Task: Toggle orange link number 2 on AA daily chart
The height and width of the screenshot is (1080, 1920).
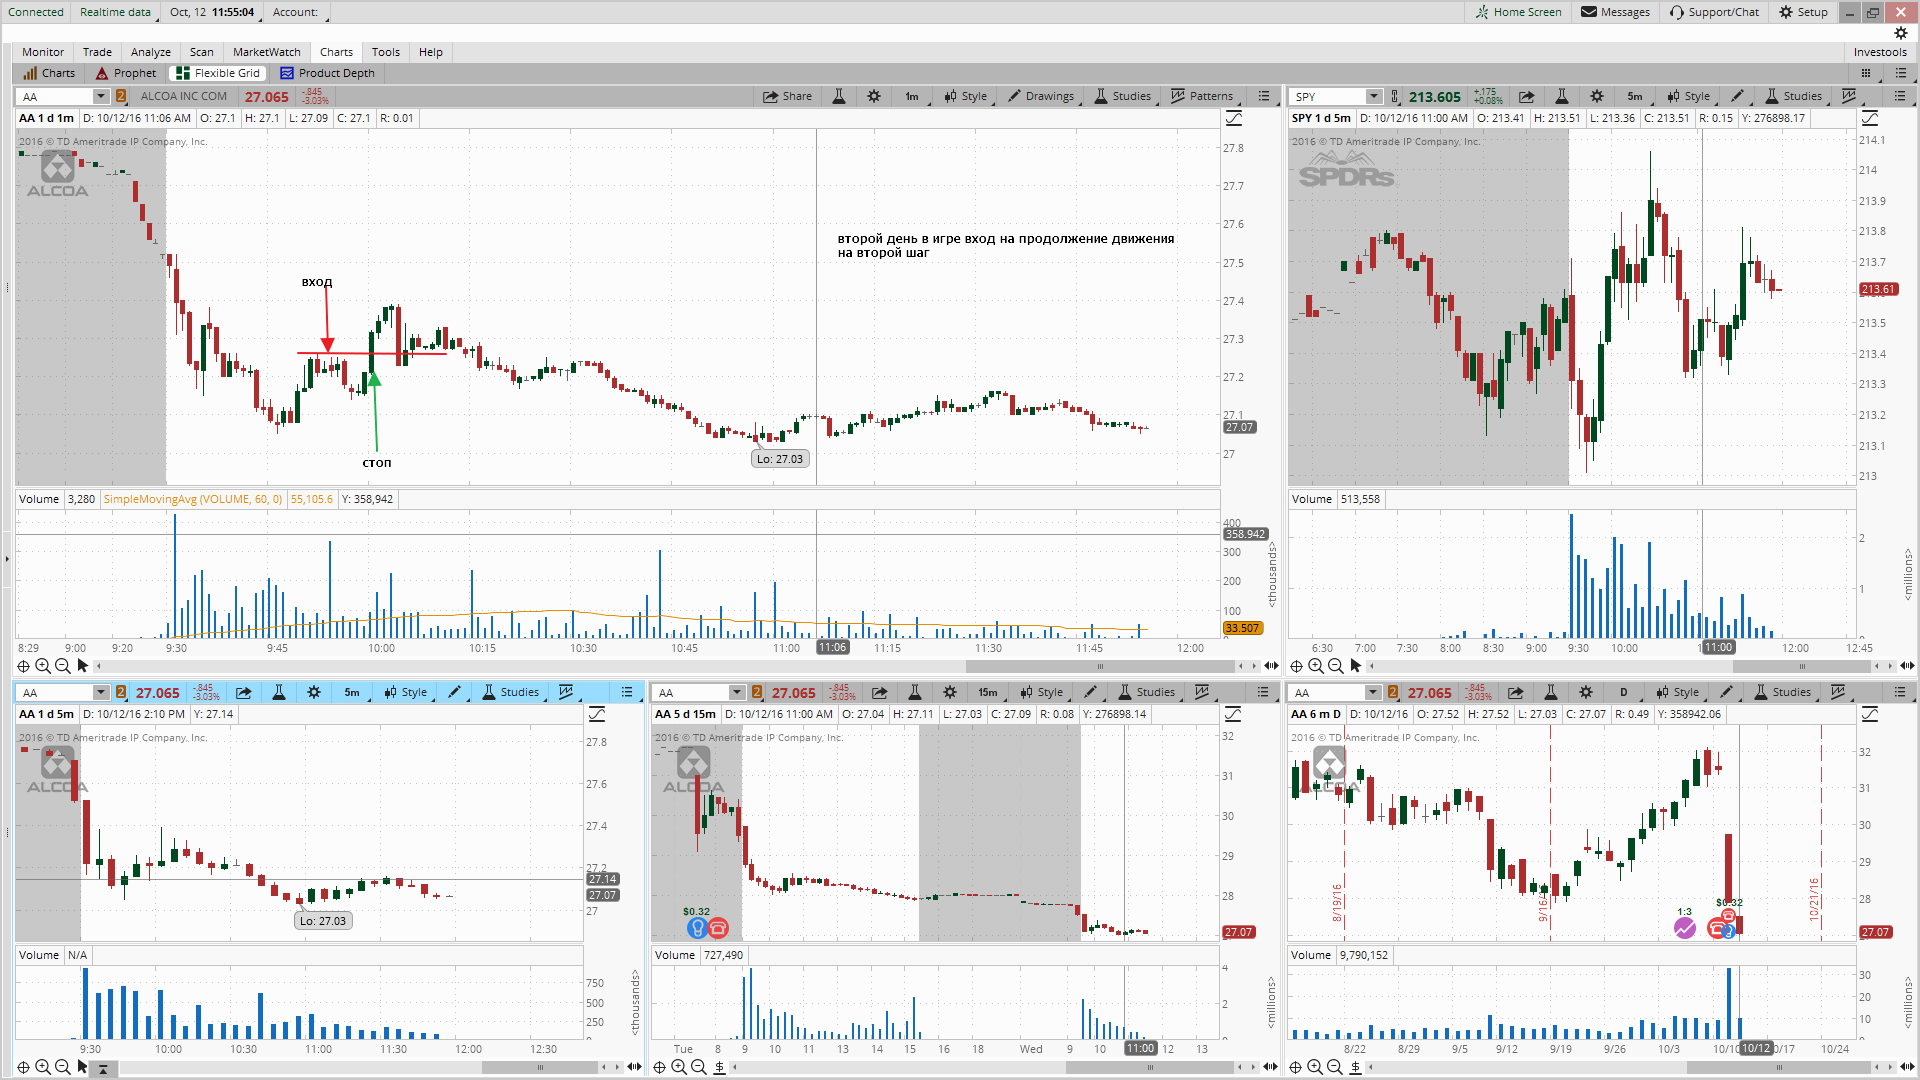Action: tap(1393, 692)
